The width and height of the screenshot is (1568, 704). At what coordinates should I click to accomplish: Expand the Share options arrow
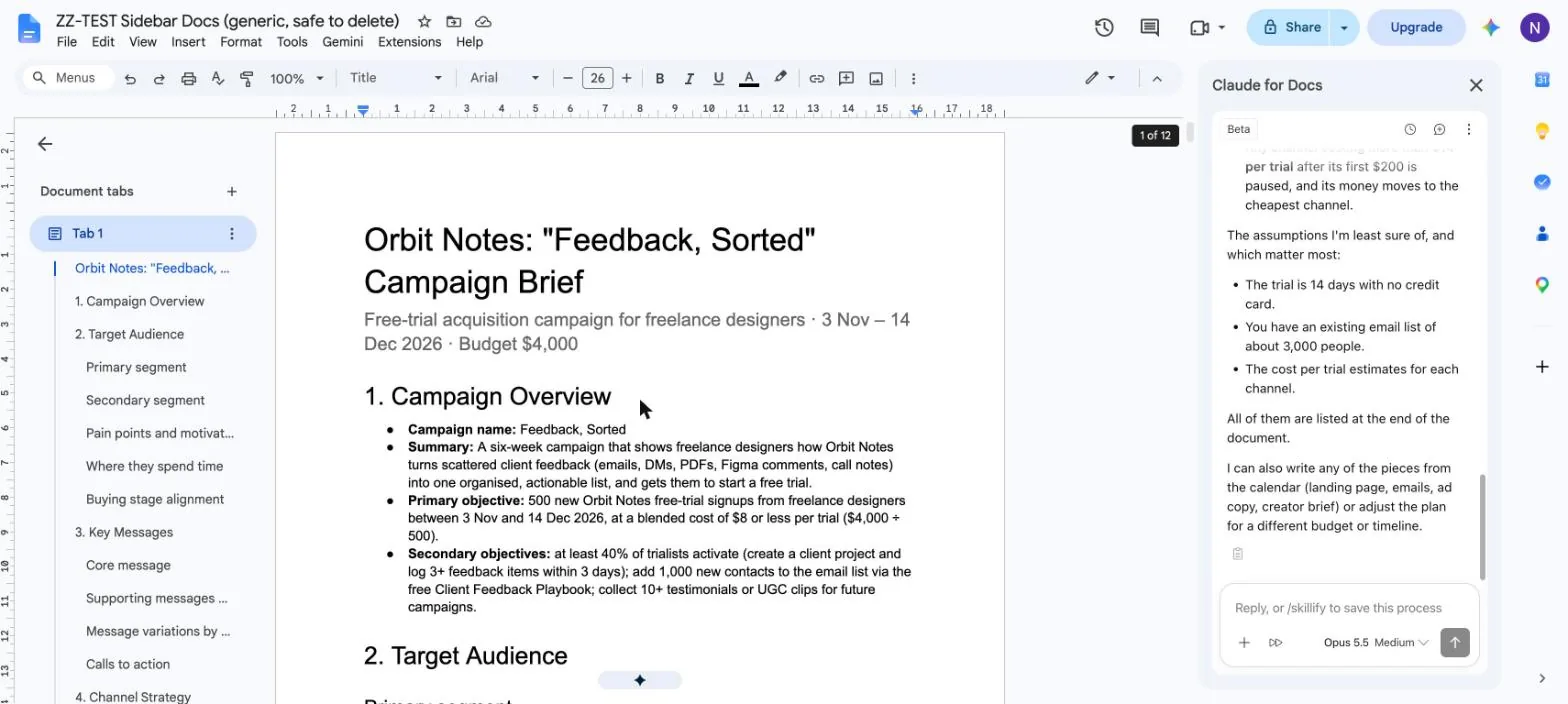click(x=1344, y=28)
